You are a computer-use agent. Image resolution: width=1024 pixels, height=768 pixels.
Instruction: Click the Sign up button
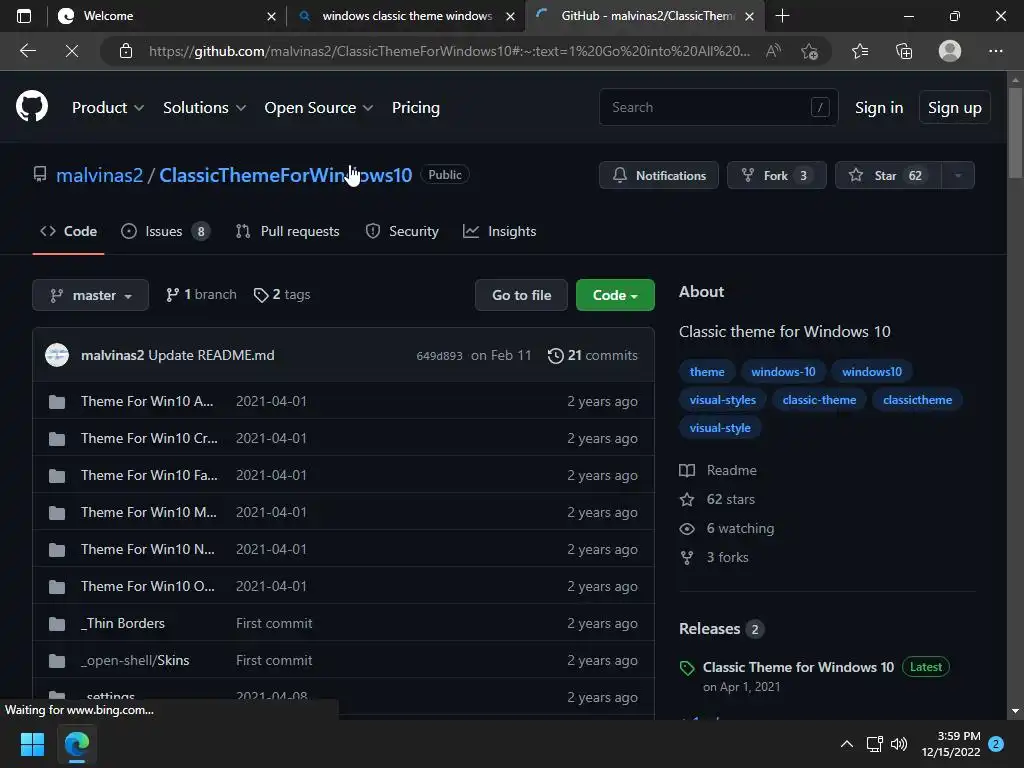pyautogui.click(x=955, y=107)
